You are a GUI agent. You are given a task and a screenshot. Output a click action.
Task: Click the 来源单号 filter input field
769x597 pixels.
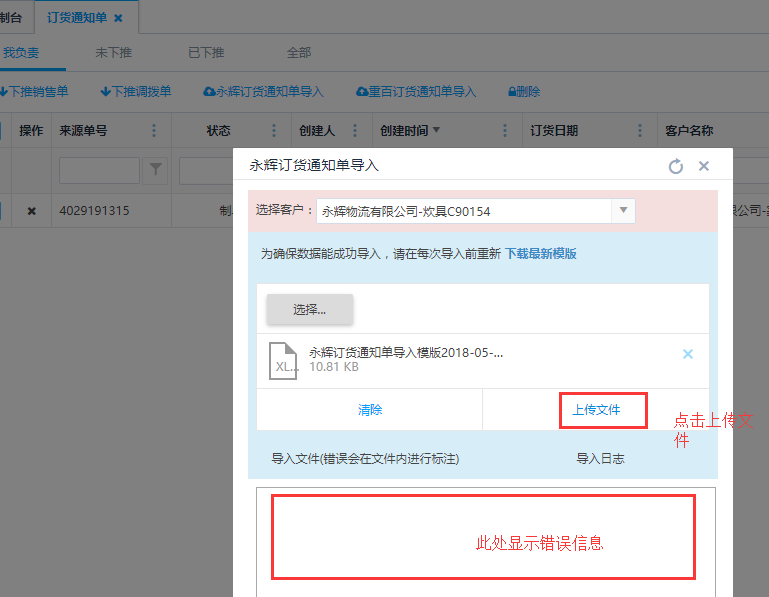click(99, 171)
